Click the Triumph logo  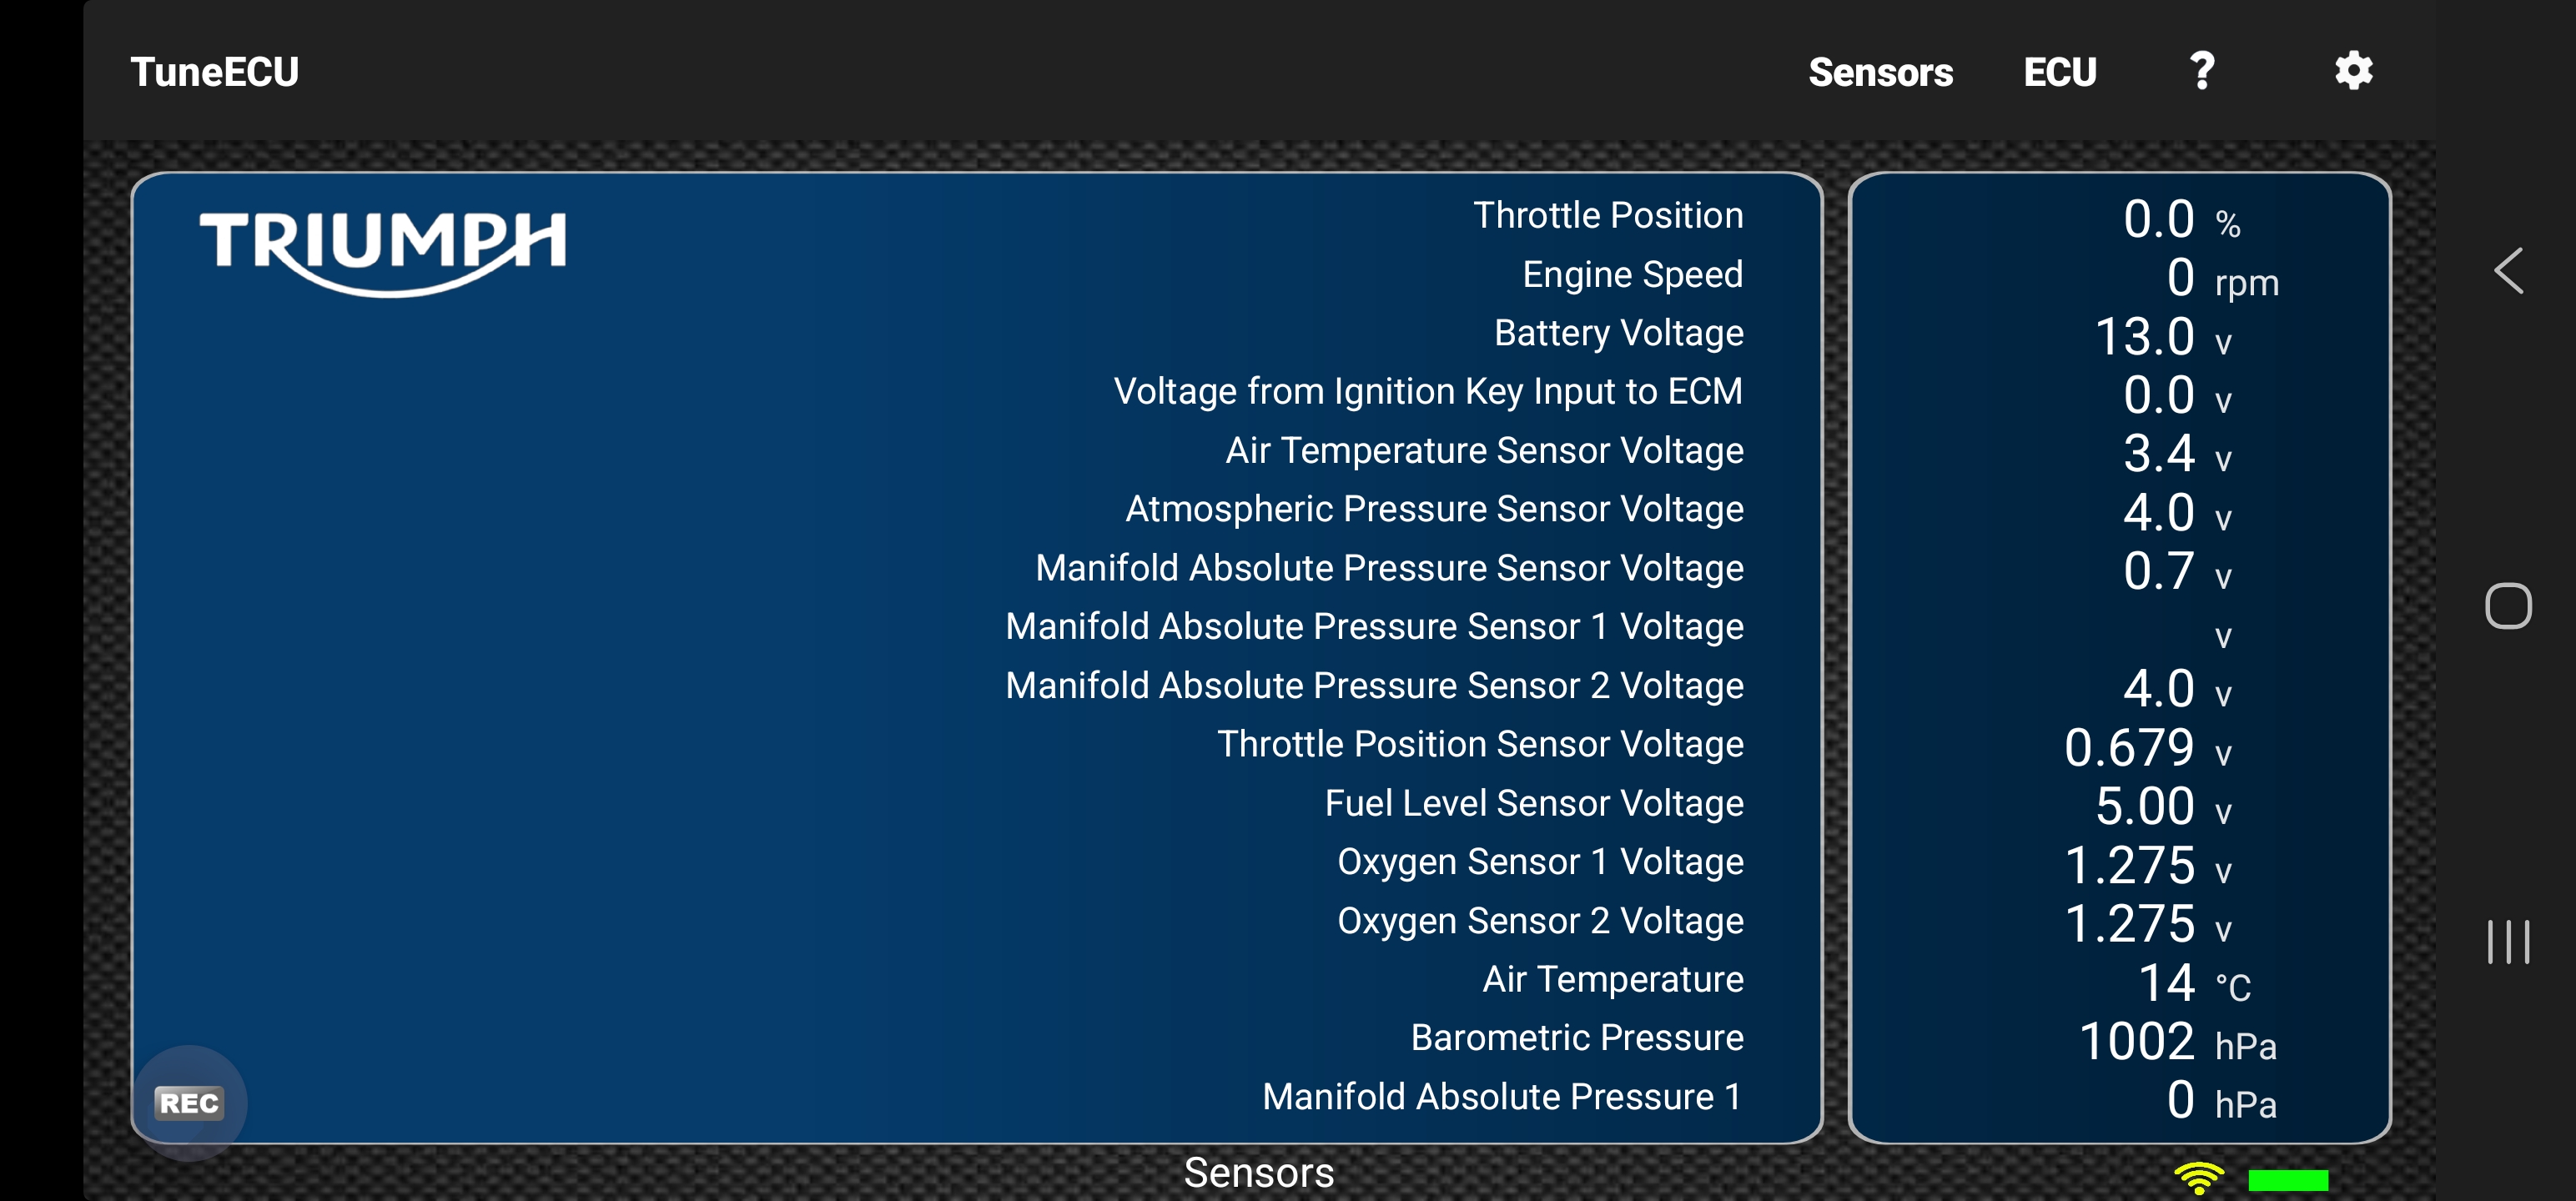tap(383, 252)
